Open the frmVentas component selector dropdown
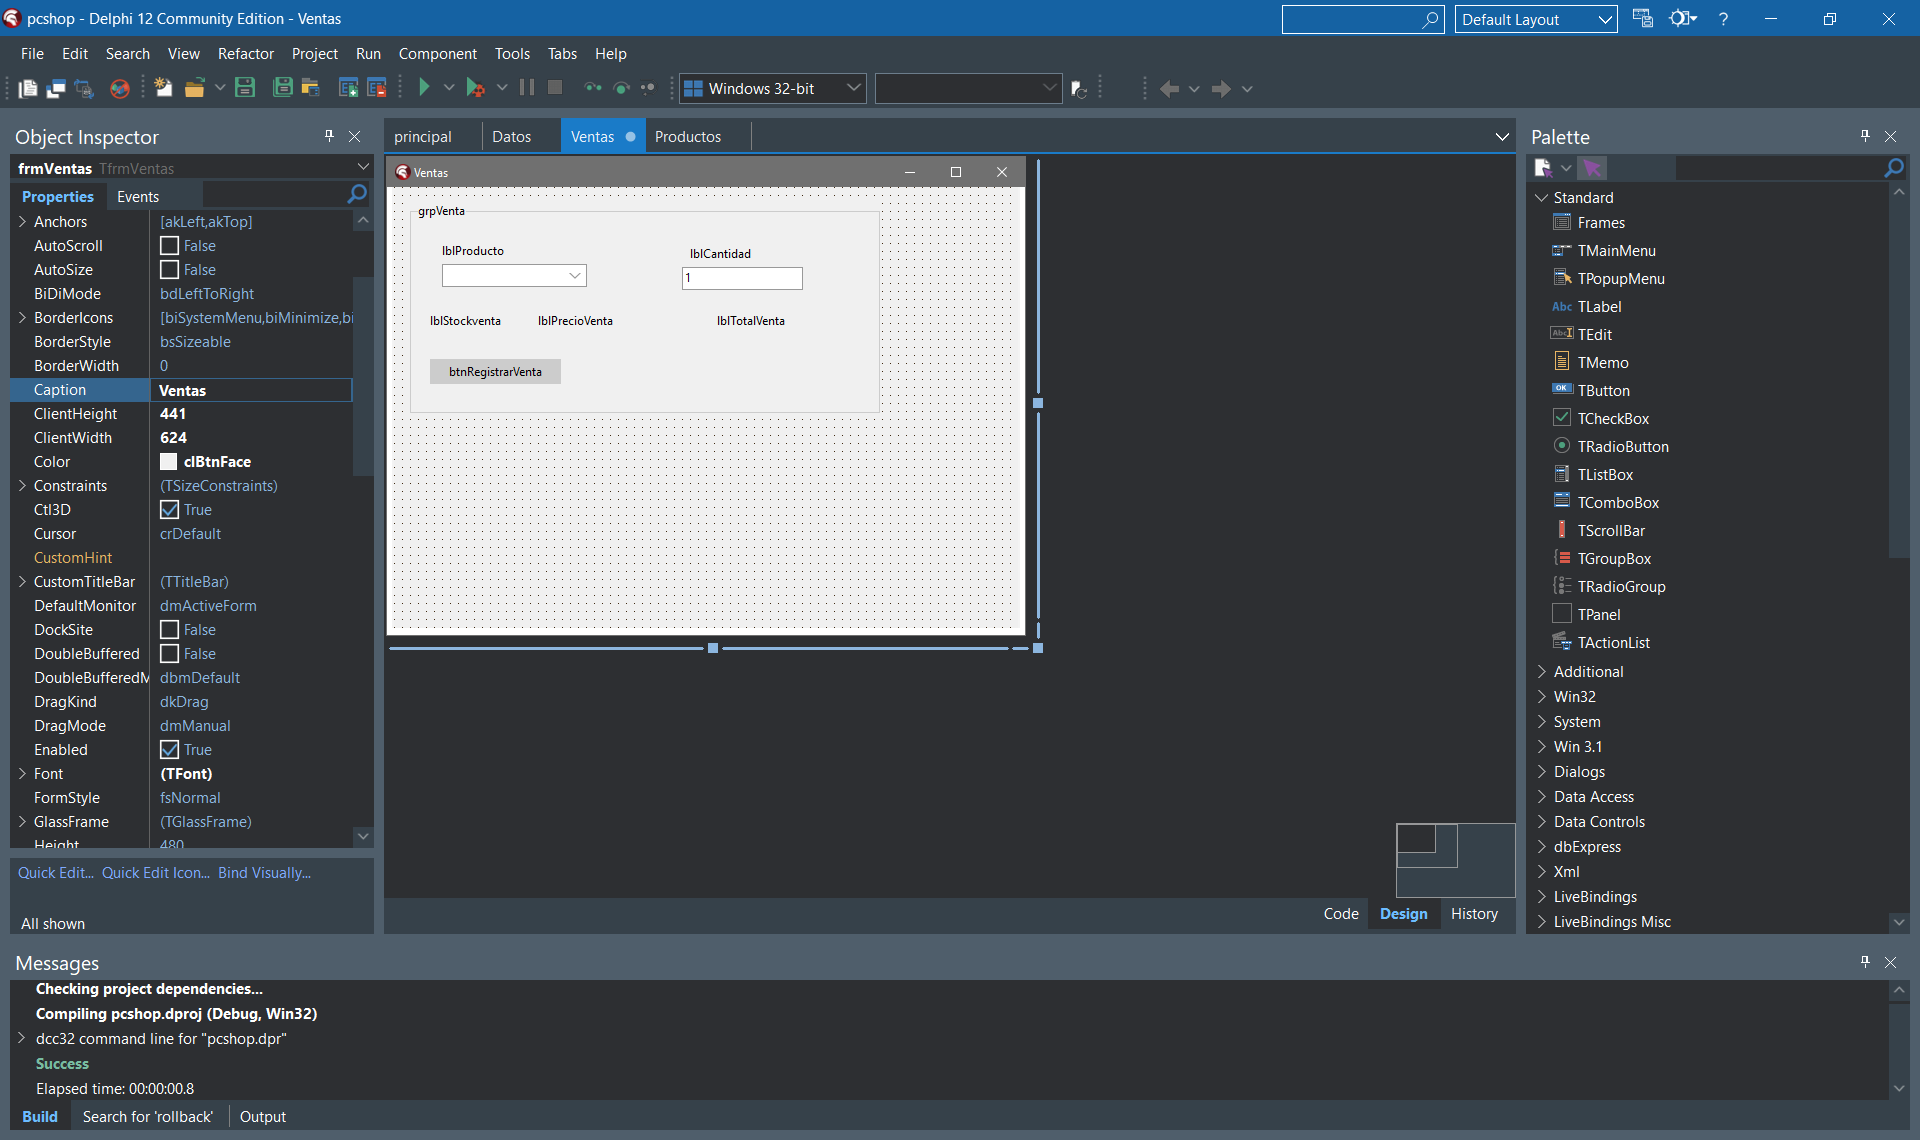 point(363,167)
